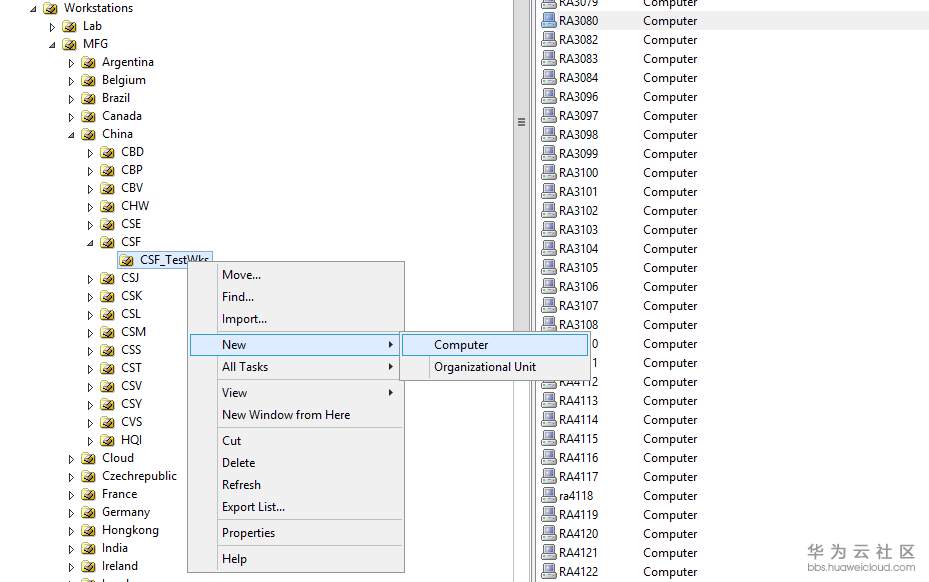Click the China OU folder icon
This screenshot has height=582, width=929.
[88, 135]
